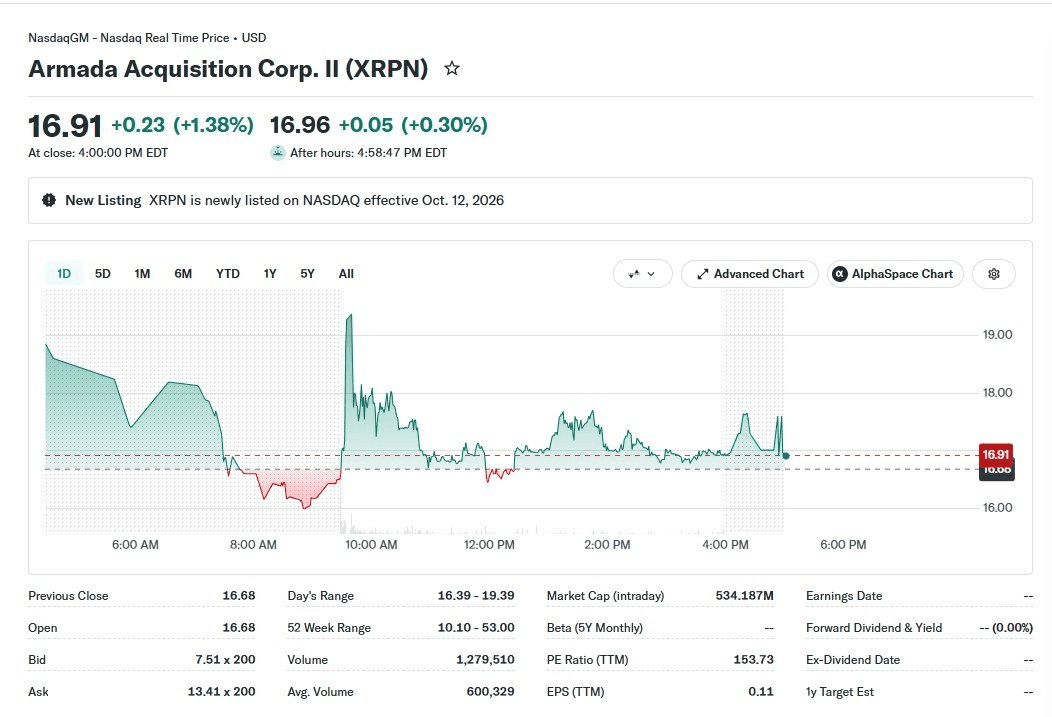Click the 52 Week Range label
Image resolution: width=1052 pixels, height=717 pixels.
tap(329, 628)
